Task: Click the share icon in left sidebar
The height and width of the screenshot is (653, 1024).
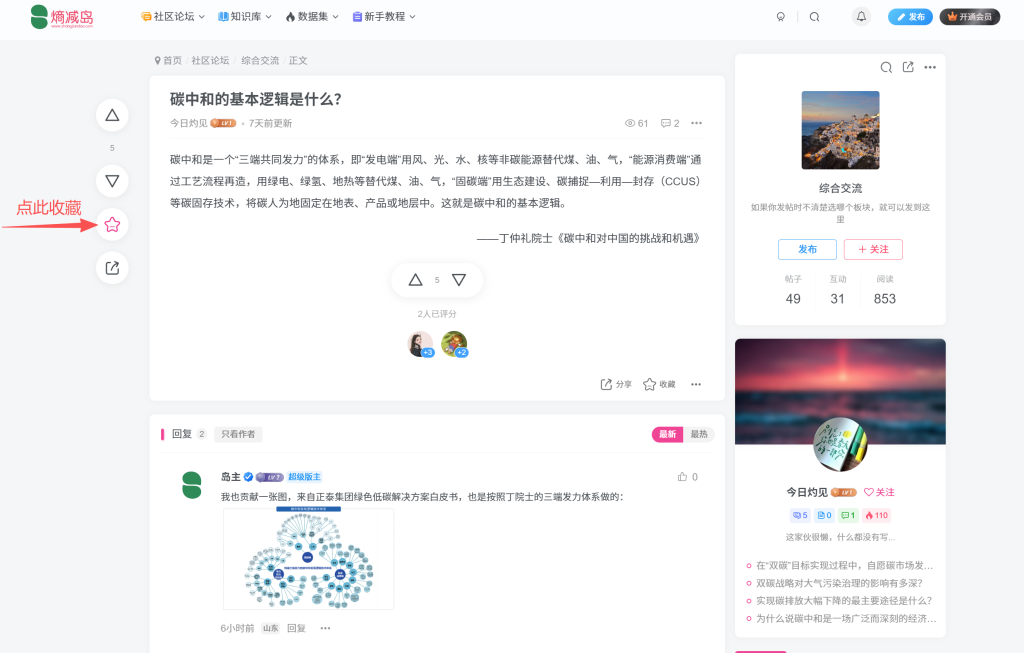Action: point(112,268)
